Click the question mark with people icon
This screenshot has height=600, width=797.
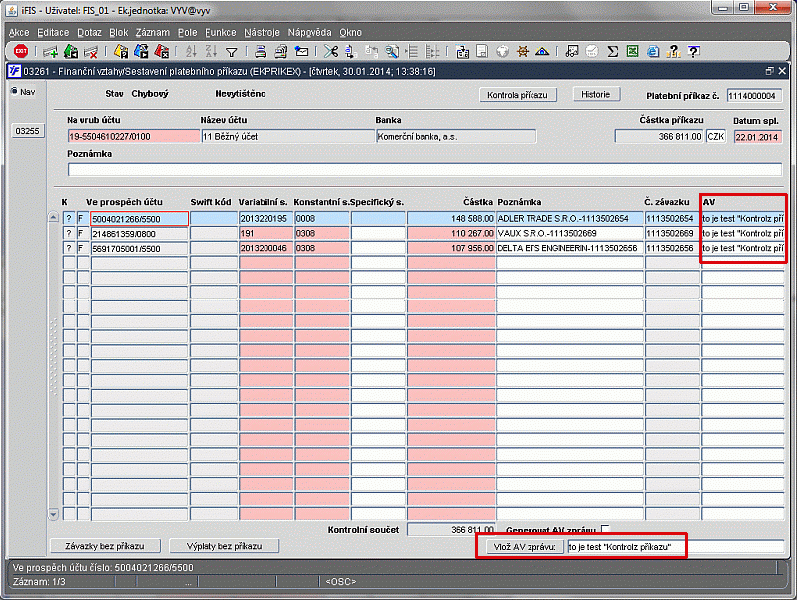point(674,51)
